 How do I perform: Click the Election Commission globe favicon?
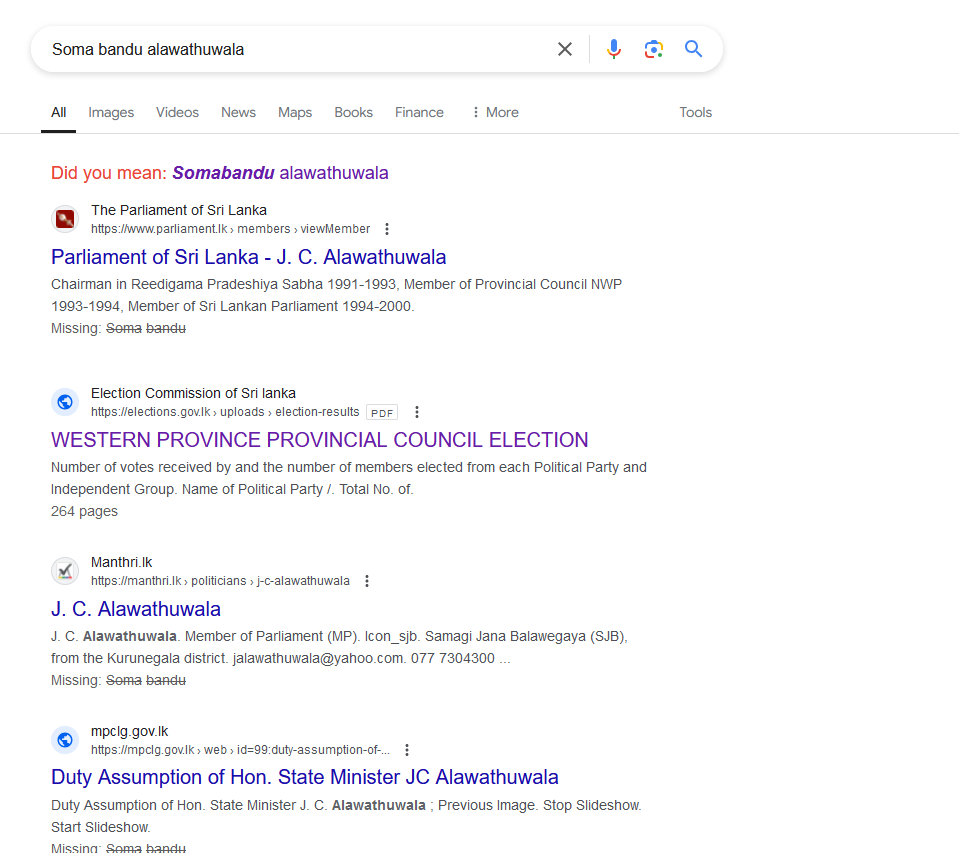pyautogui.click(x=65, y=402)
